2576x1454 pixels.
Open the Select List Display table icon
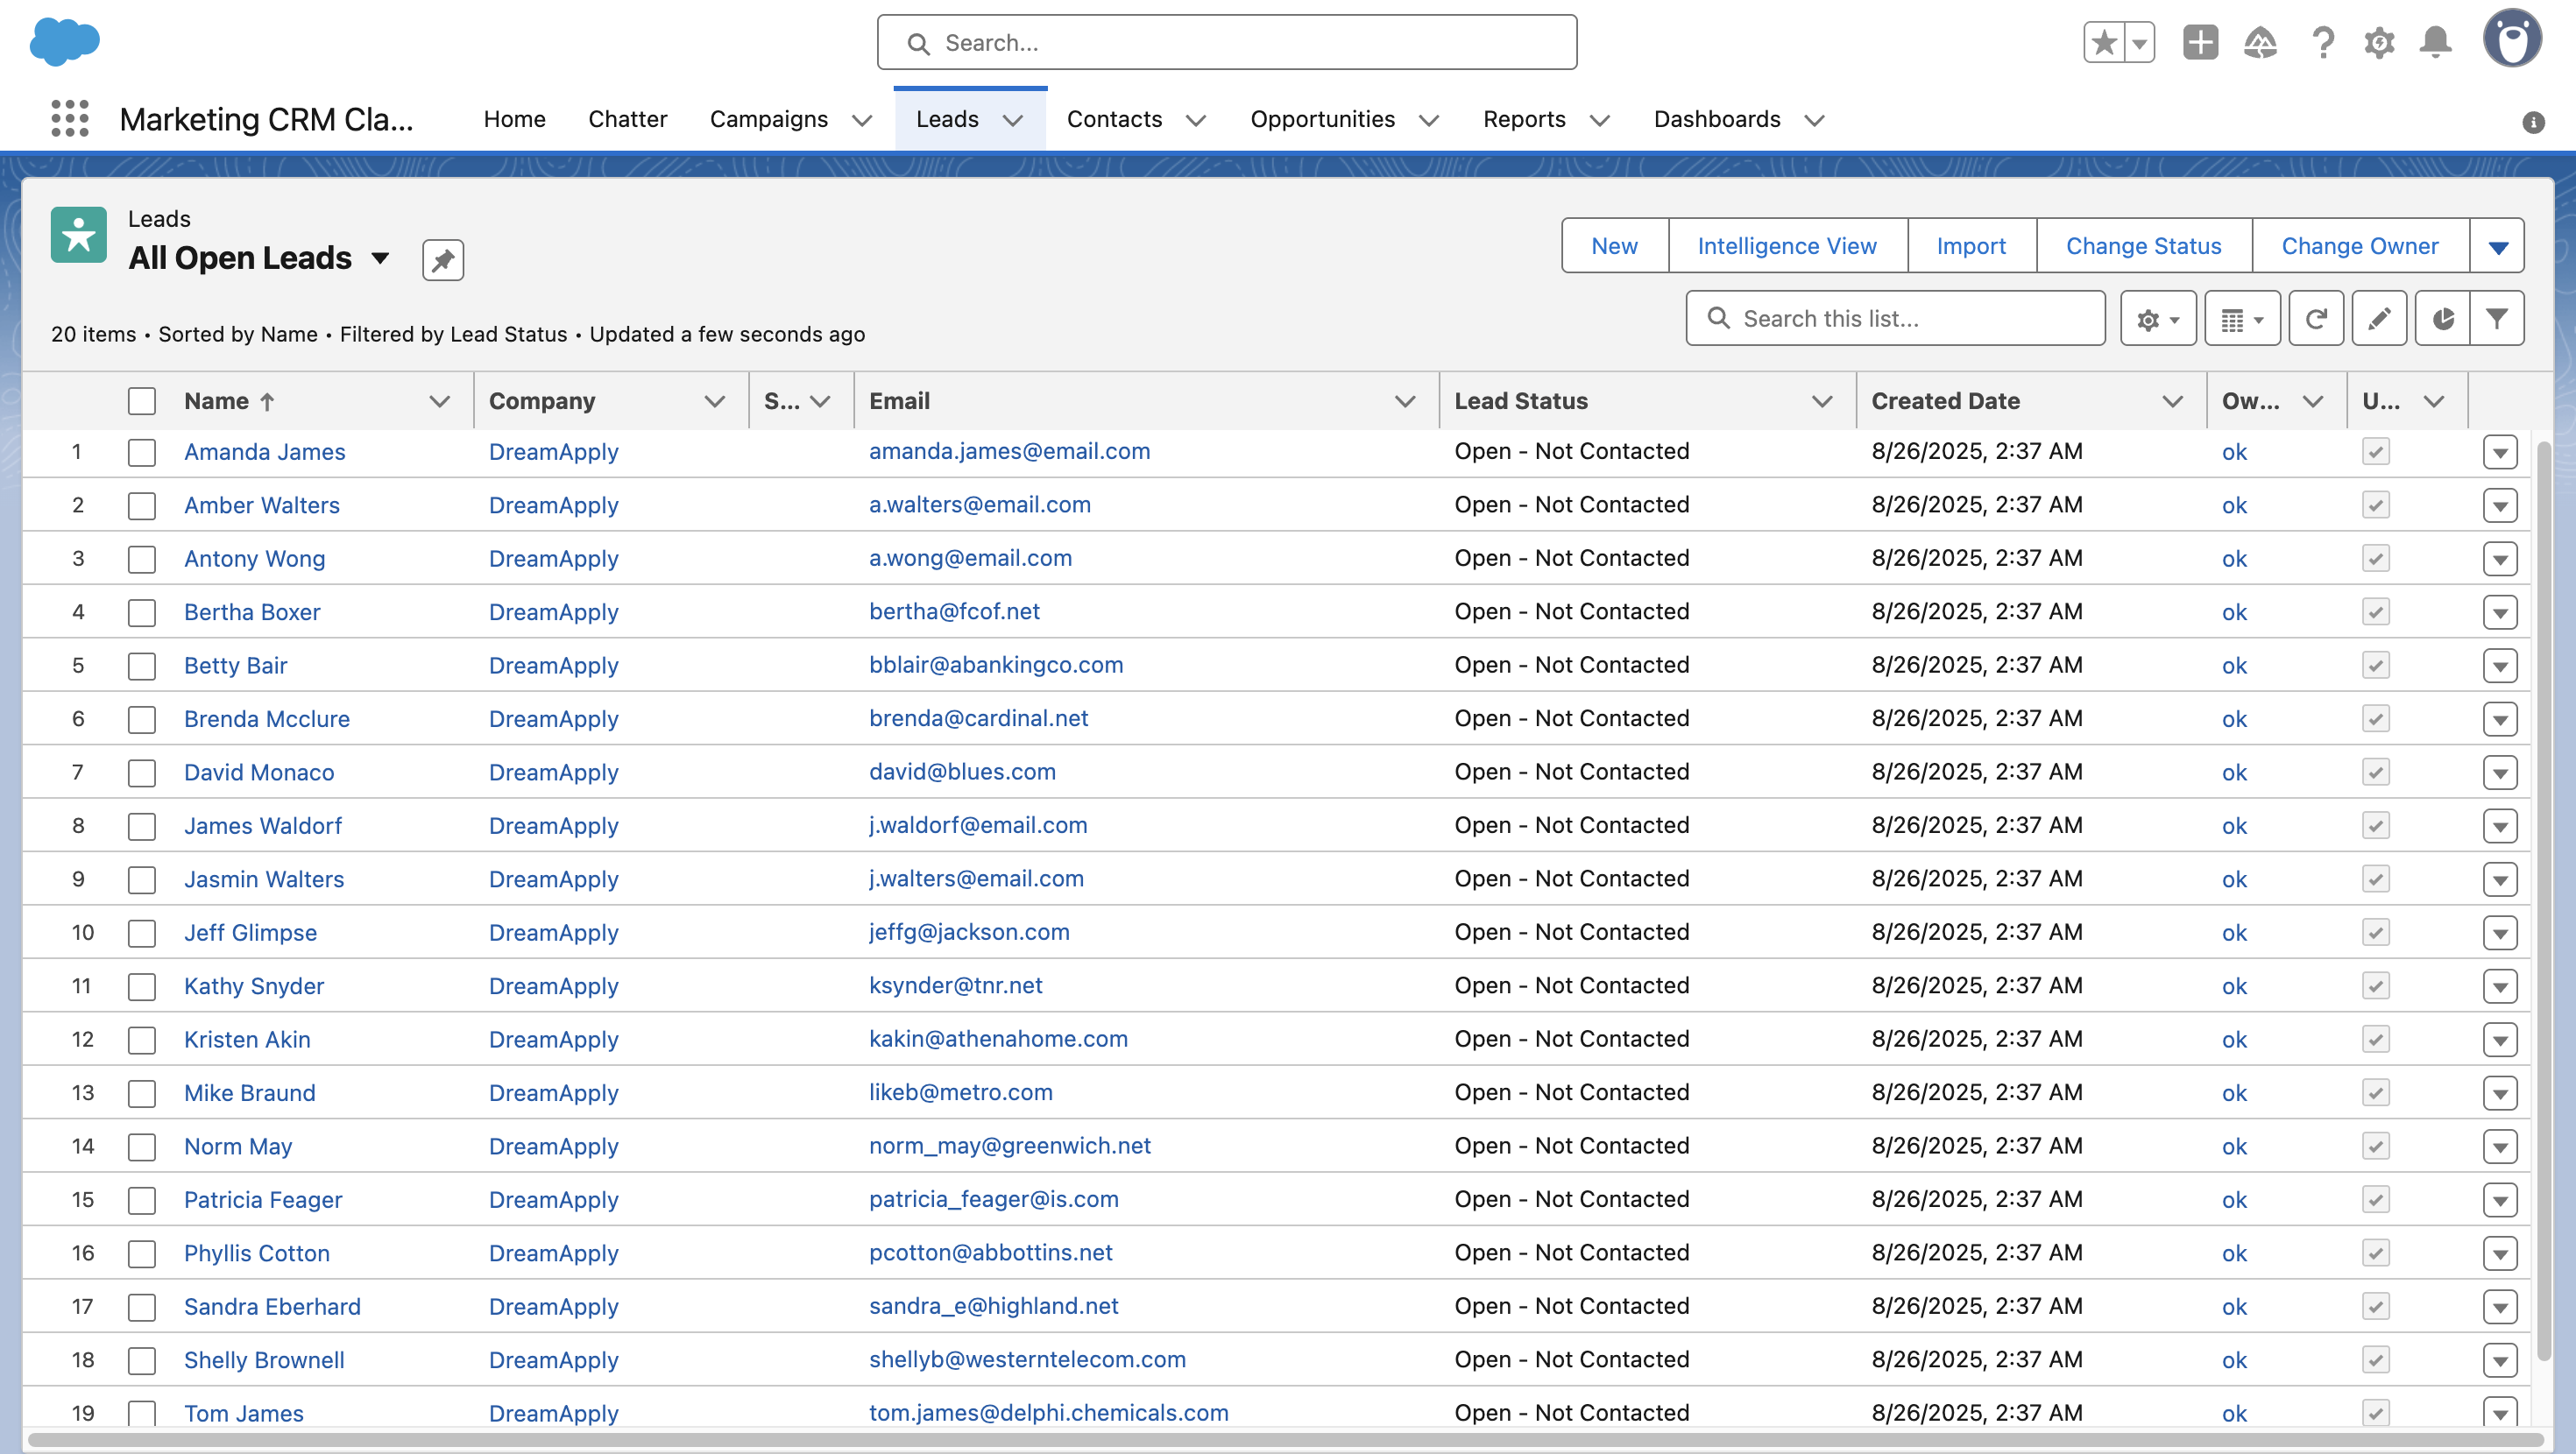point(2242,319)
